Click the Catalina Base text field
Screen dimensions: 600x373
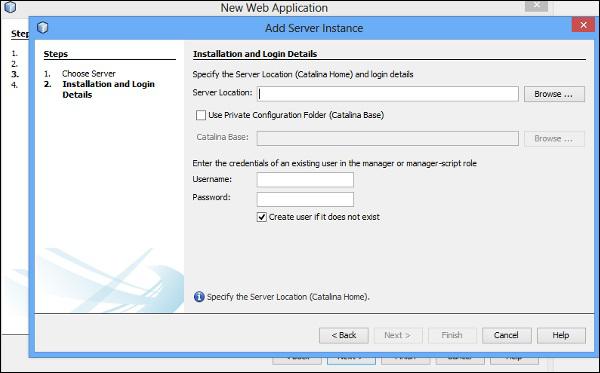pos(388,138)
